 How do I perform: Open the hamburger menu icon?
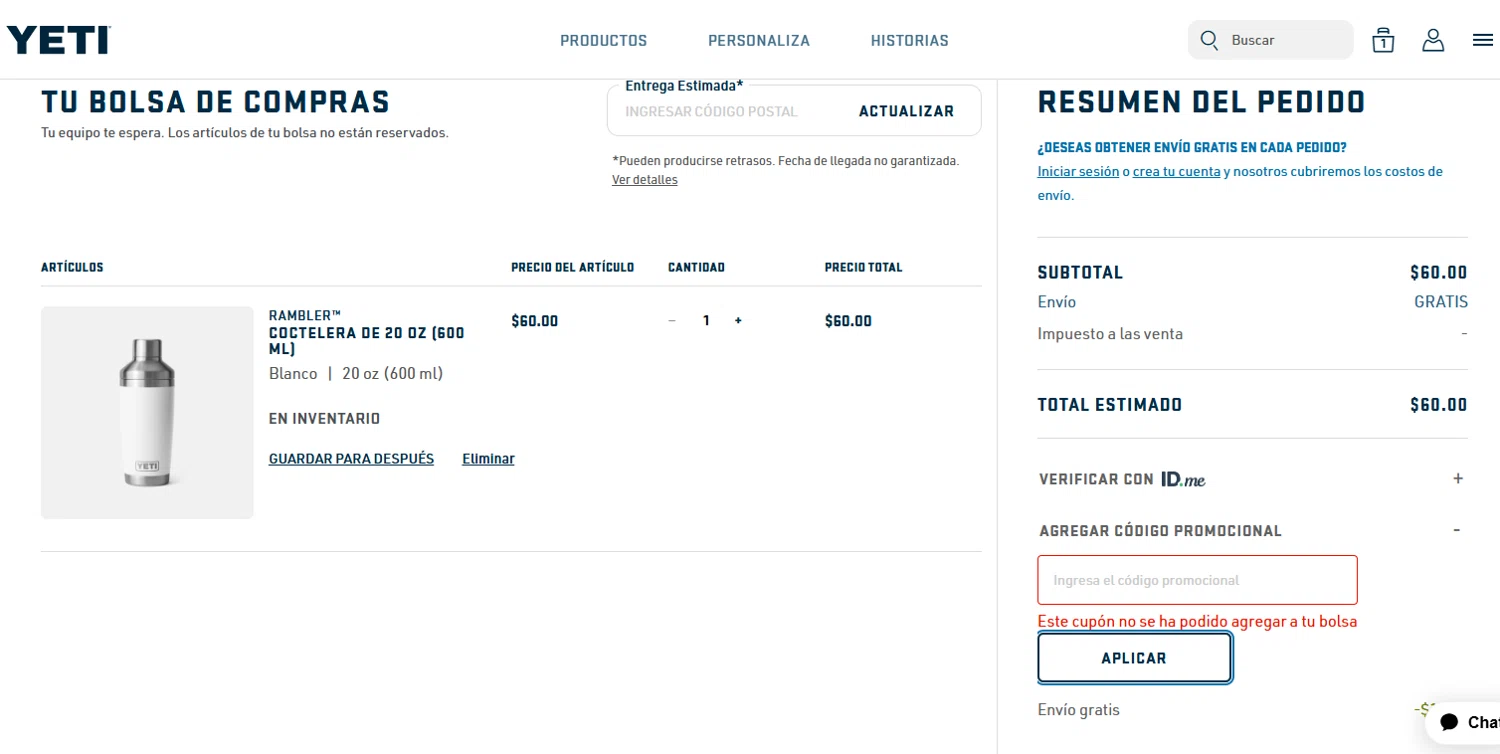coord(1483,40)
